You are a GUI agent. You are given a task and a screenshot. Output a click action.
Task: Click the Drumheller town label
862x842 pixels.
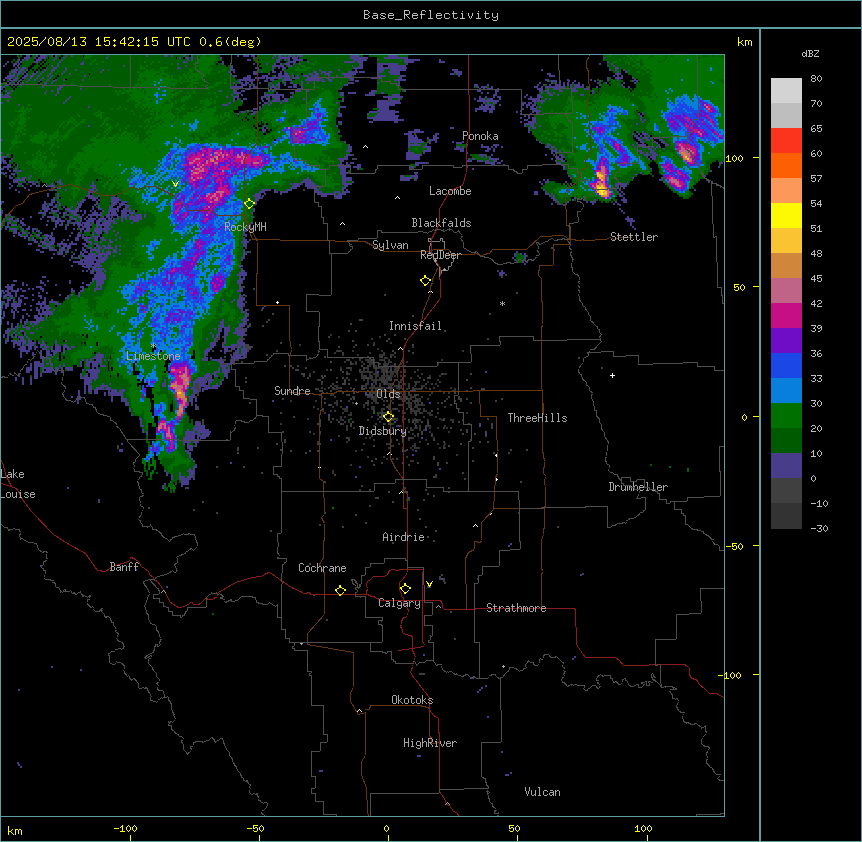pos(638,487)
